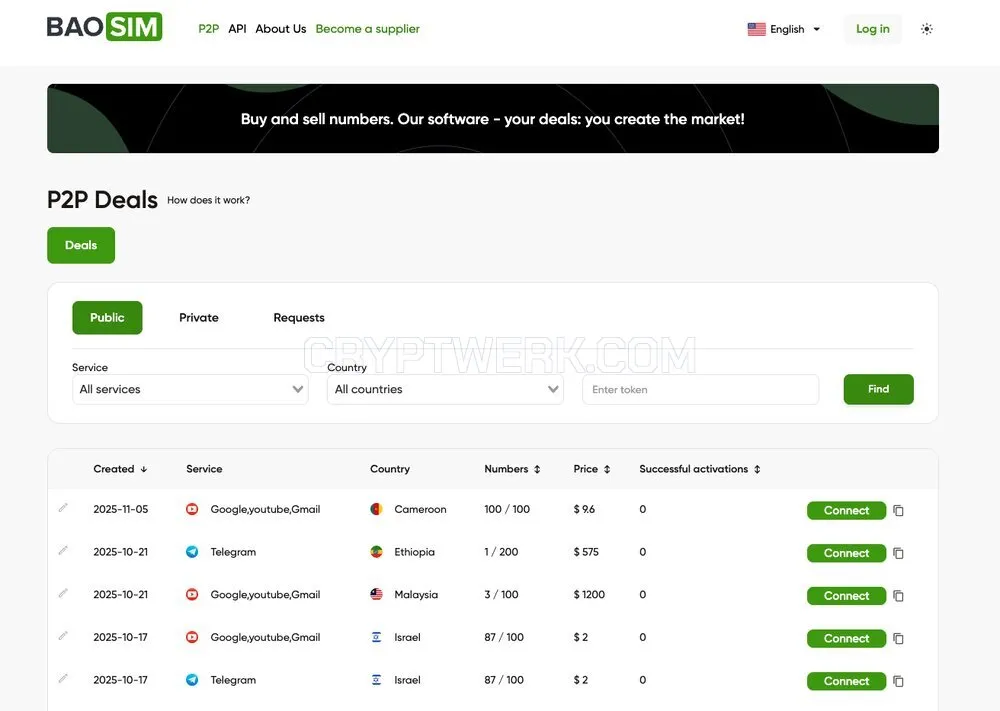The image size is (1000, 711).
Task: Open the P2P menu item
Action: pyautogui.click(x=209, y=29)
